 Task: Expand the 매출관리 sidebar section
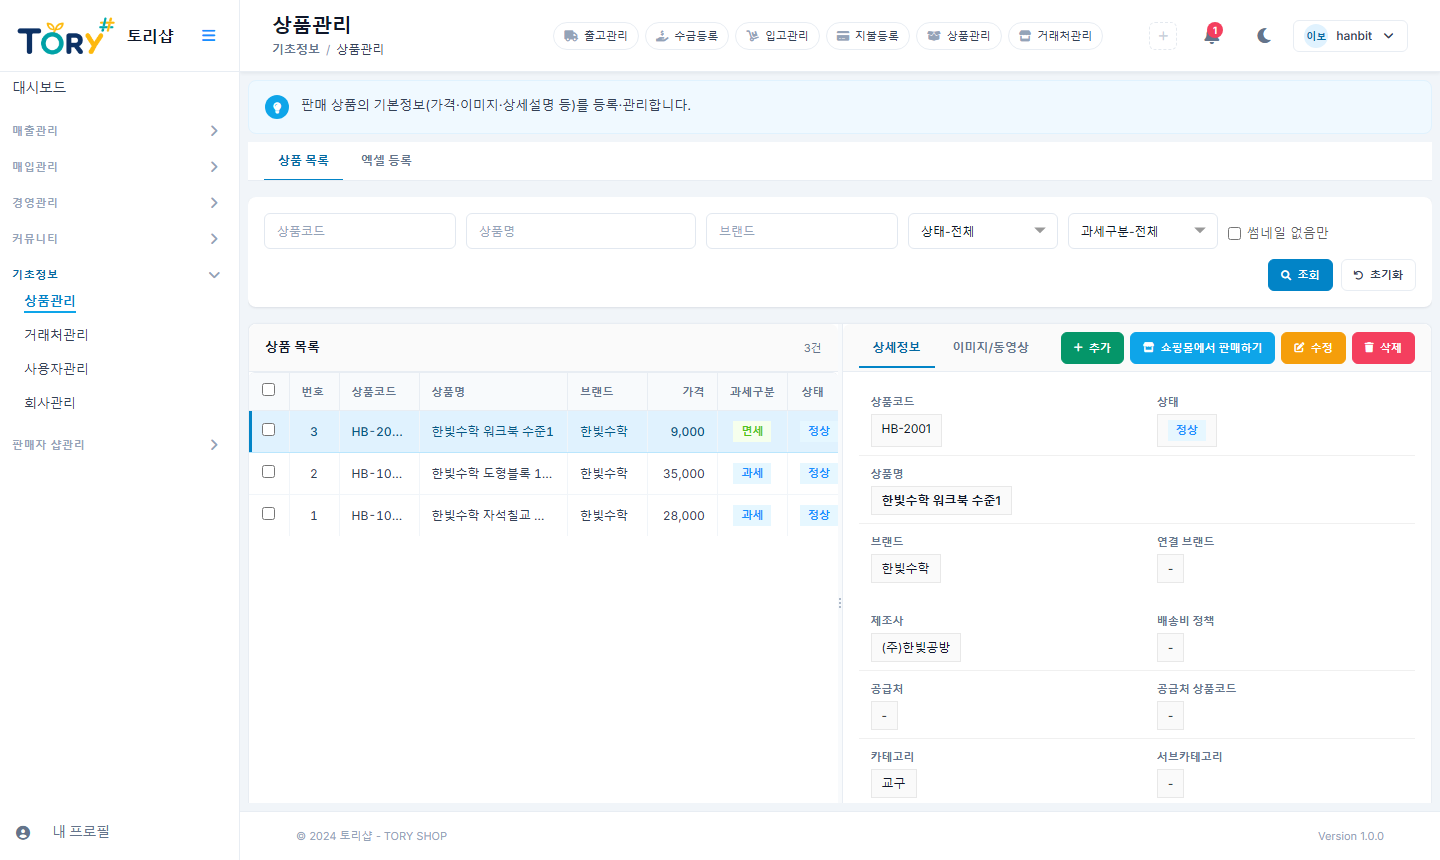point(116,131)
